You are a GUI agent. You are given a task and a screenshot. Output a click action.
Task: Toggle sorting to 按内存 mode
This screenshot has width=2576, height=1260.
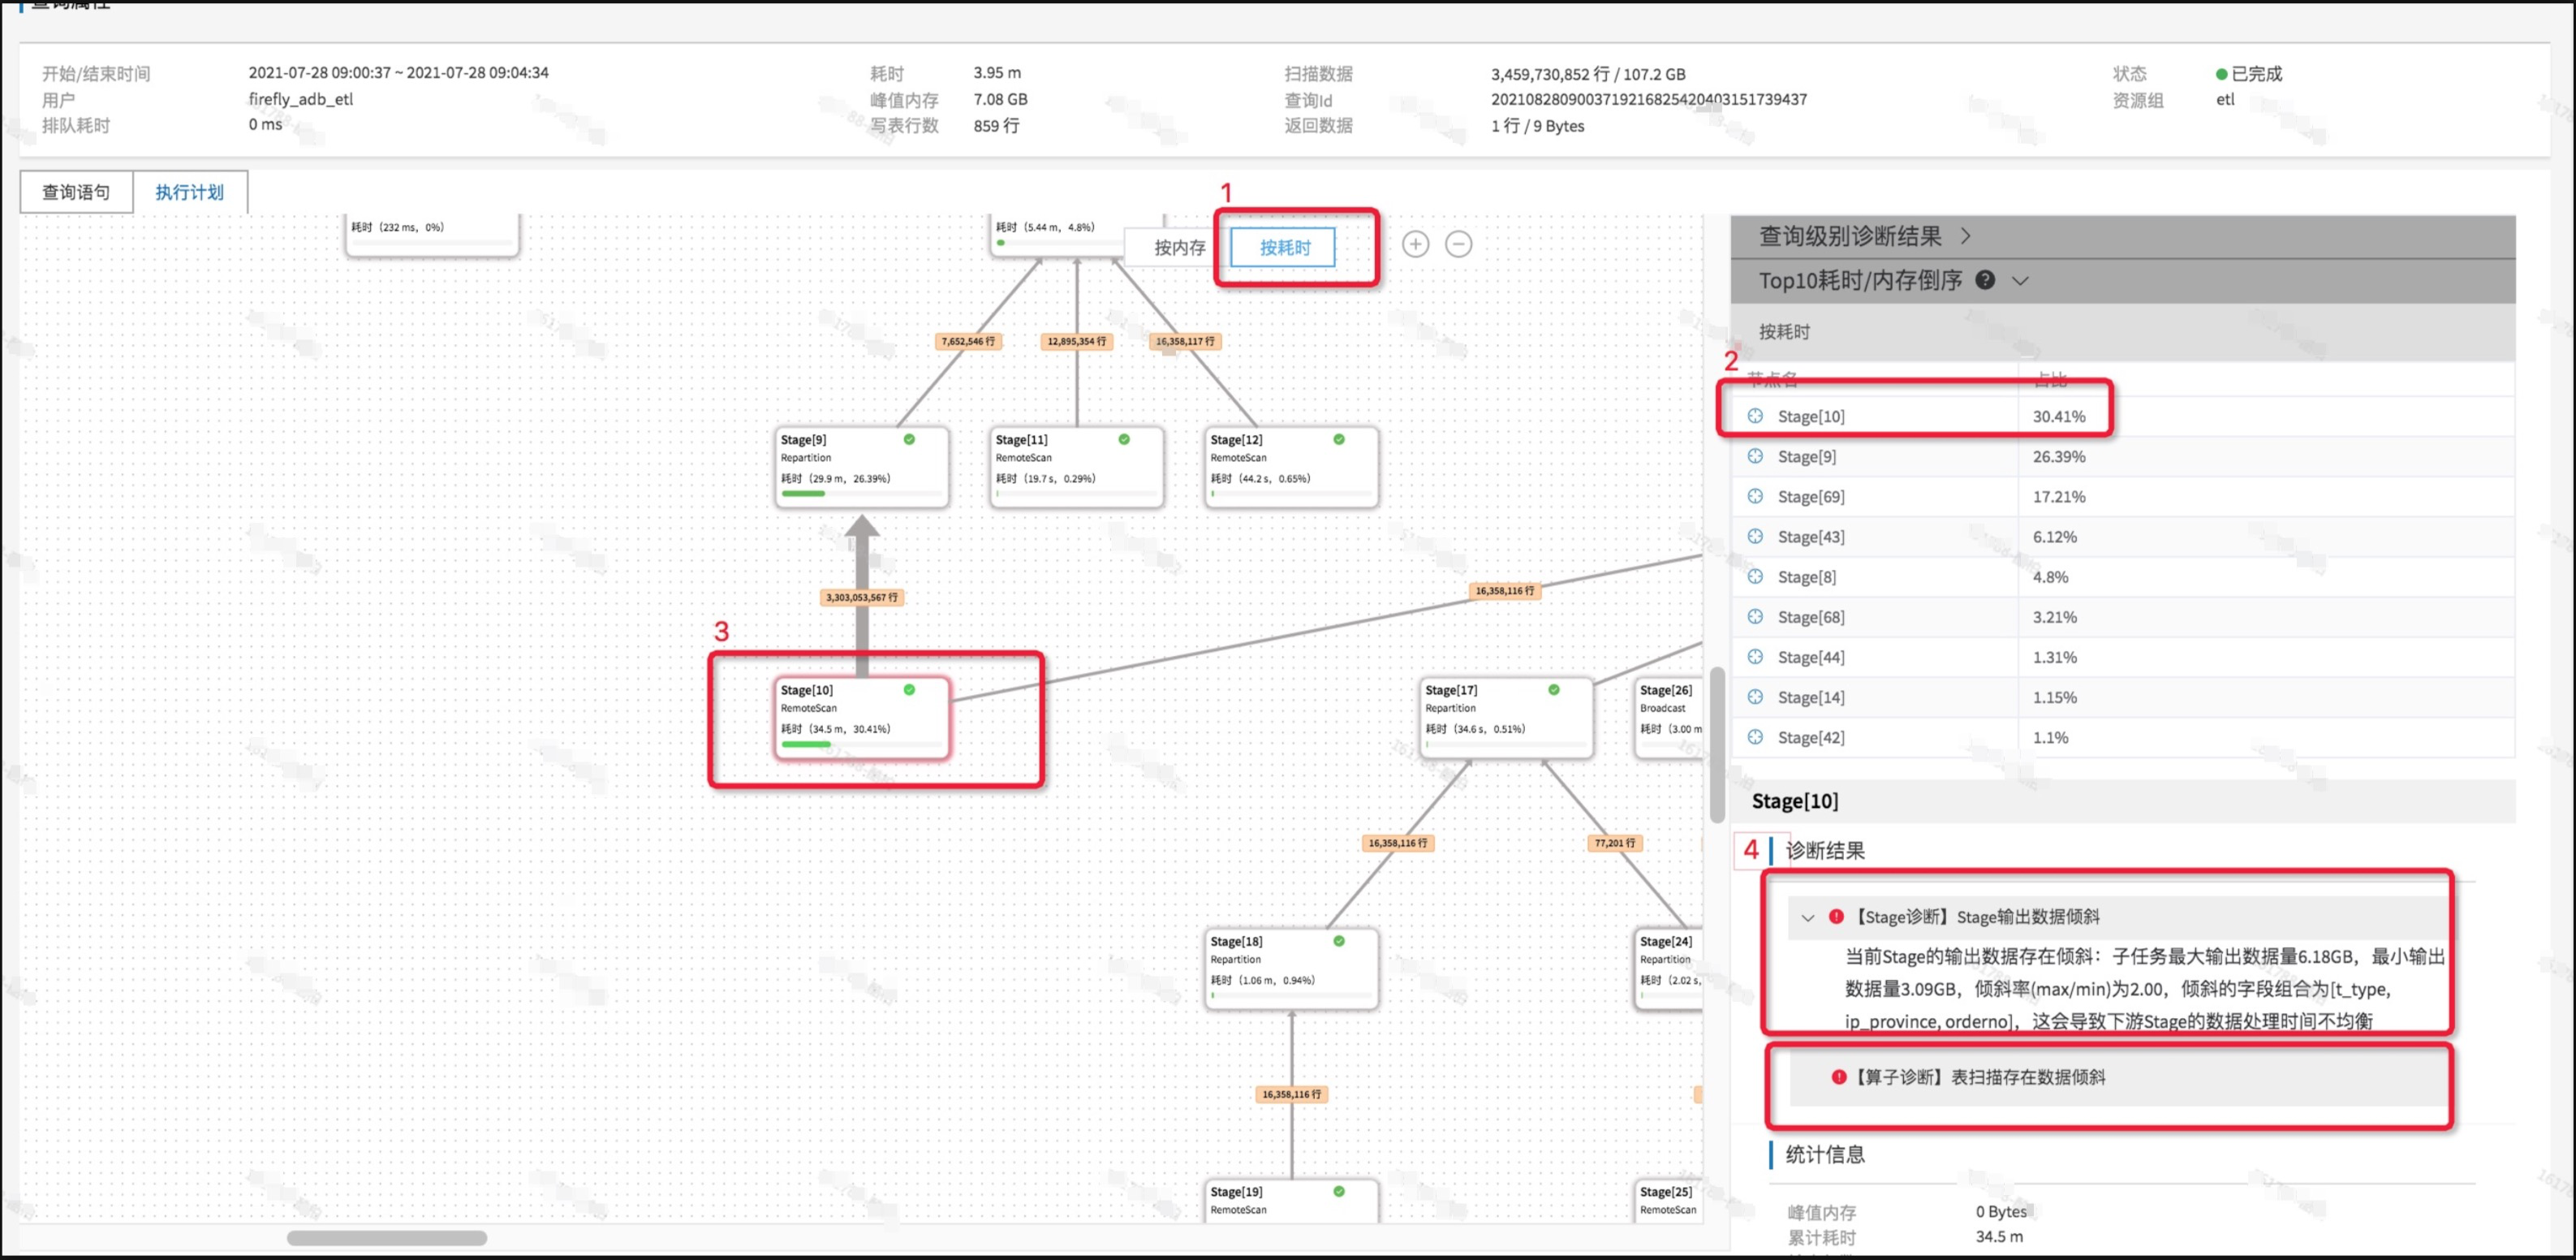click(x=1179, y=247)
